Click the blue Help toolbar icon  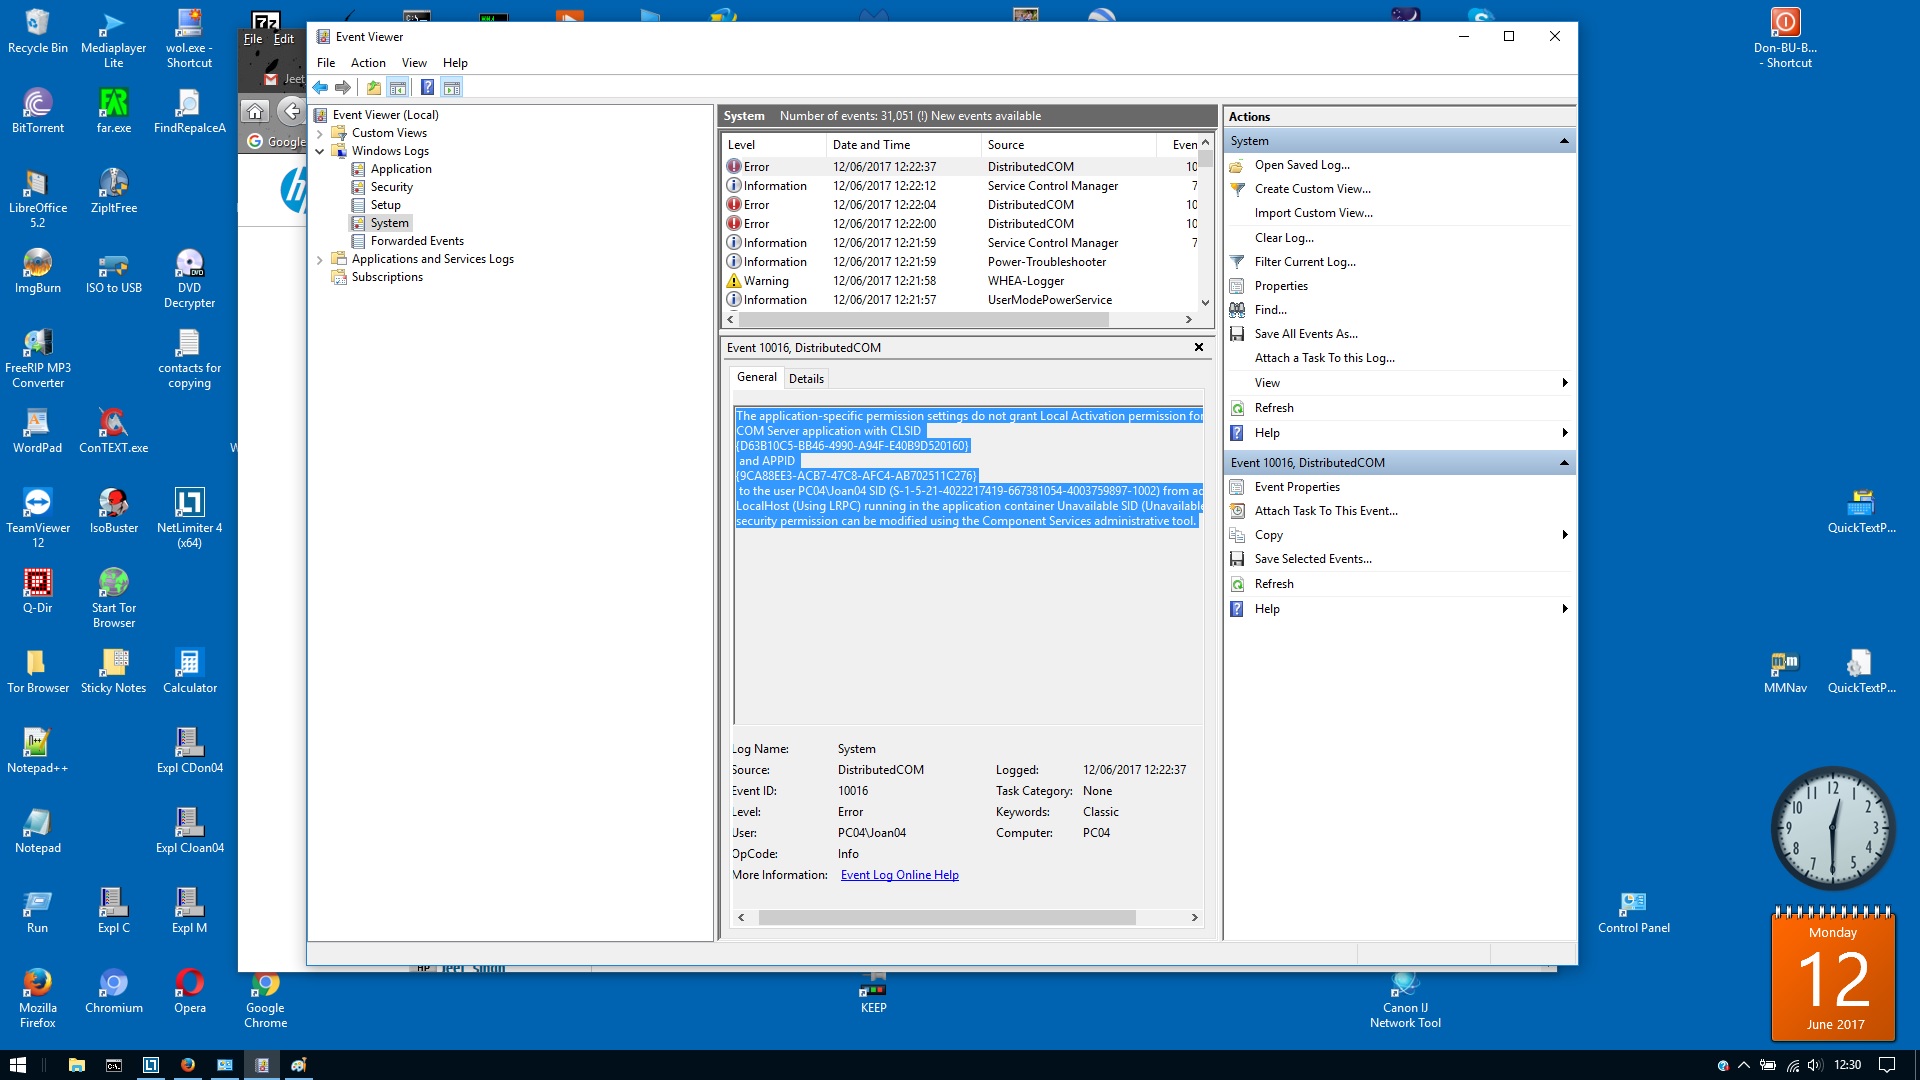427,88
